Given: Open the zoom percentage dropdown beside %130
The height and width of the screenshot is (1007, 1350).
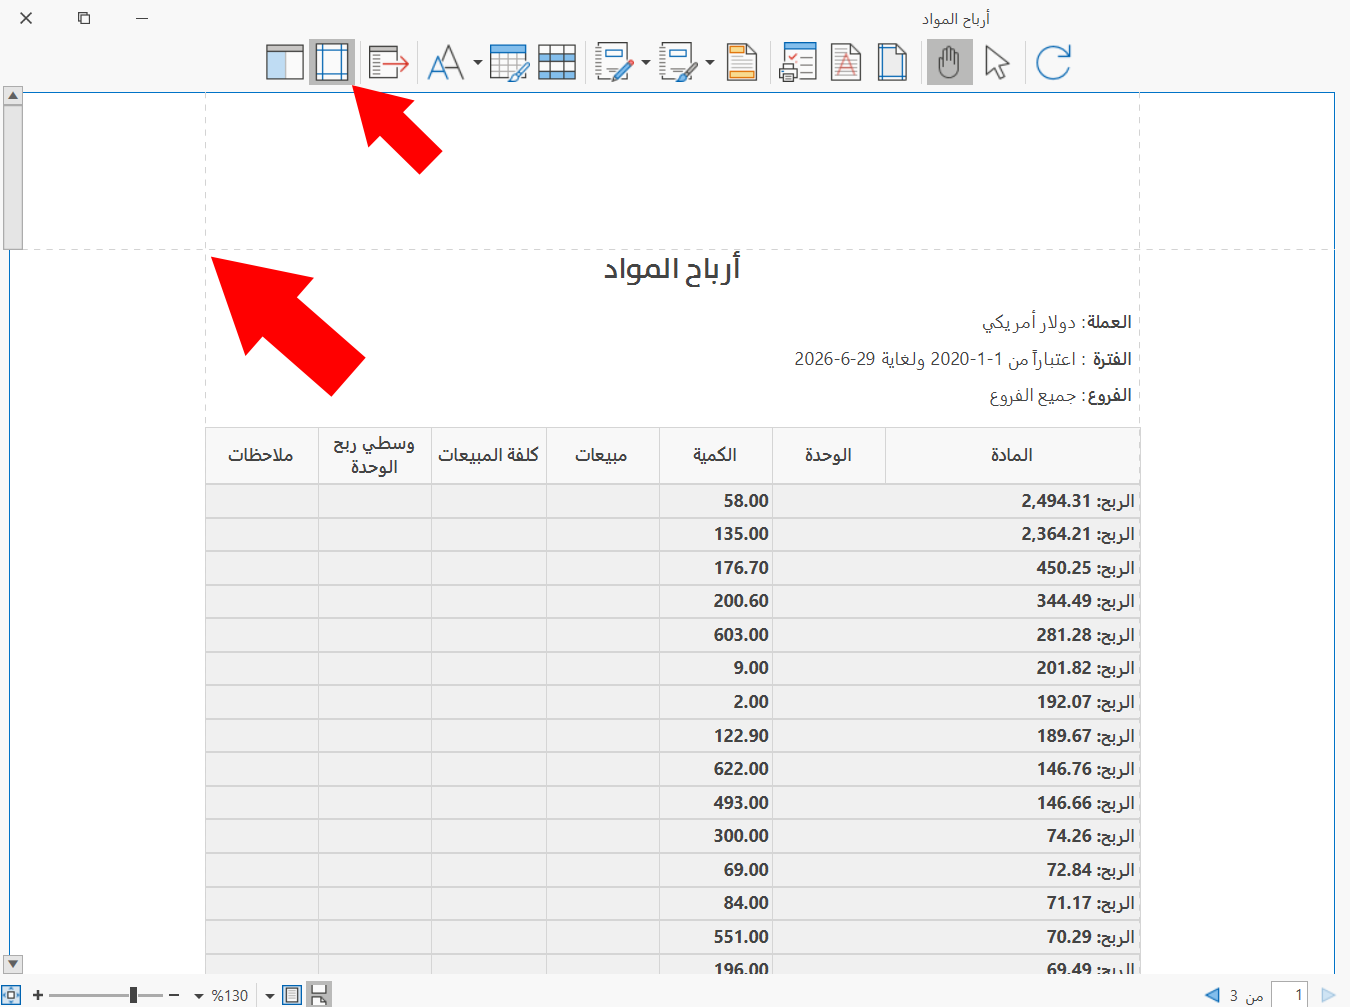Looking at the screenshot, I should (x=199, y=996).
